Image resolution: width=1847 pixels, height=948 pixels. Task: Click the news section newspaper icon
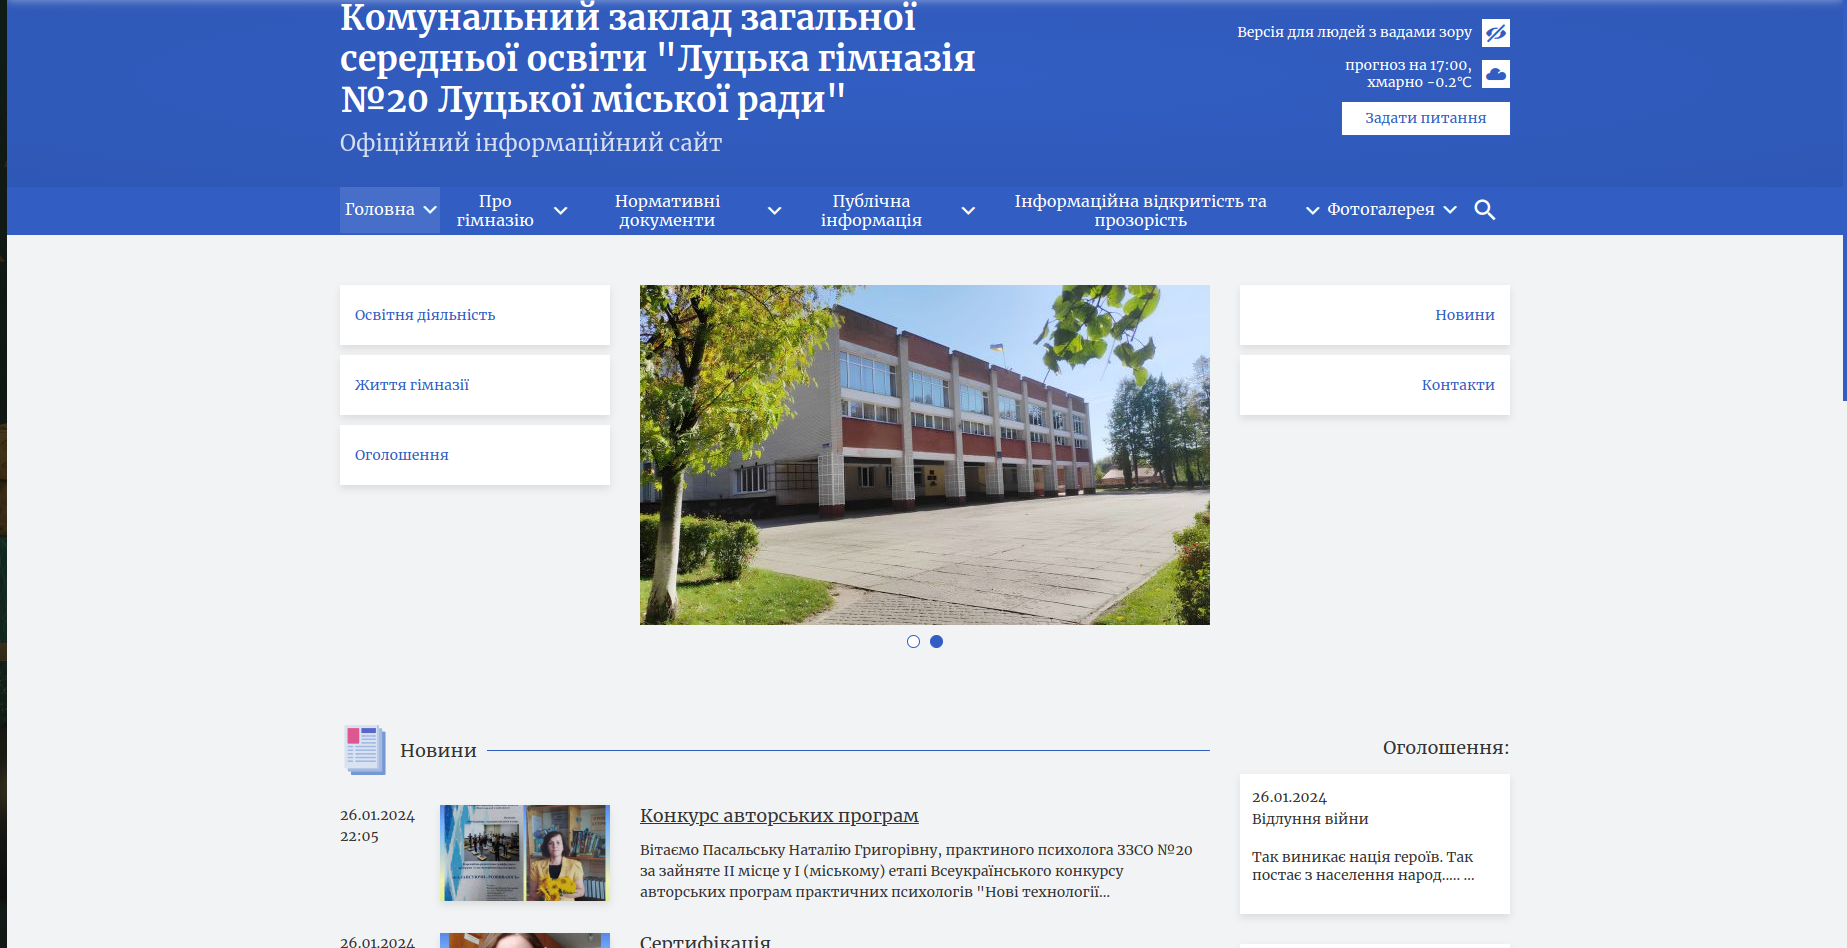click(364, 750)
